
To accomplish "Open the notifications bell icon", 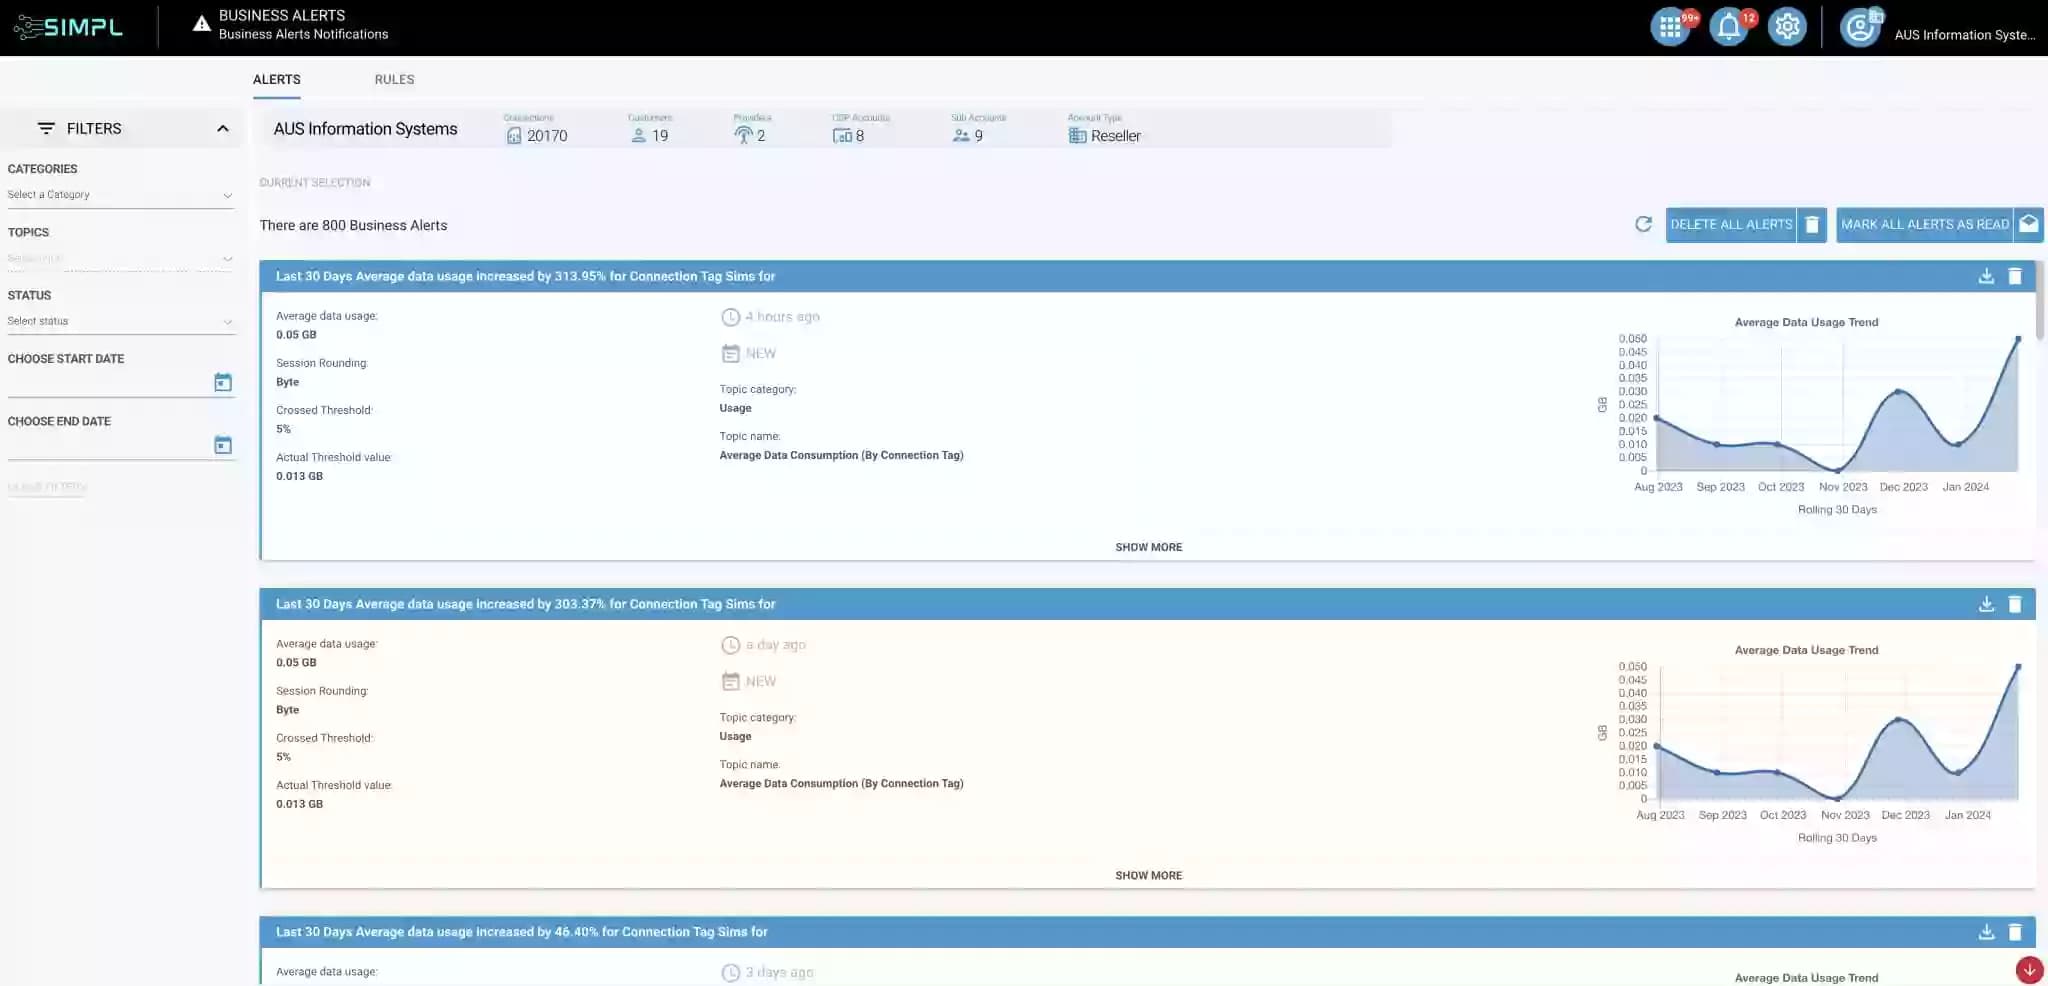I will (x=1729, y=27).
